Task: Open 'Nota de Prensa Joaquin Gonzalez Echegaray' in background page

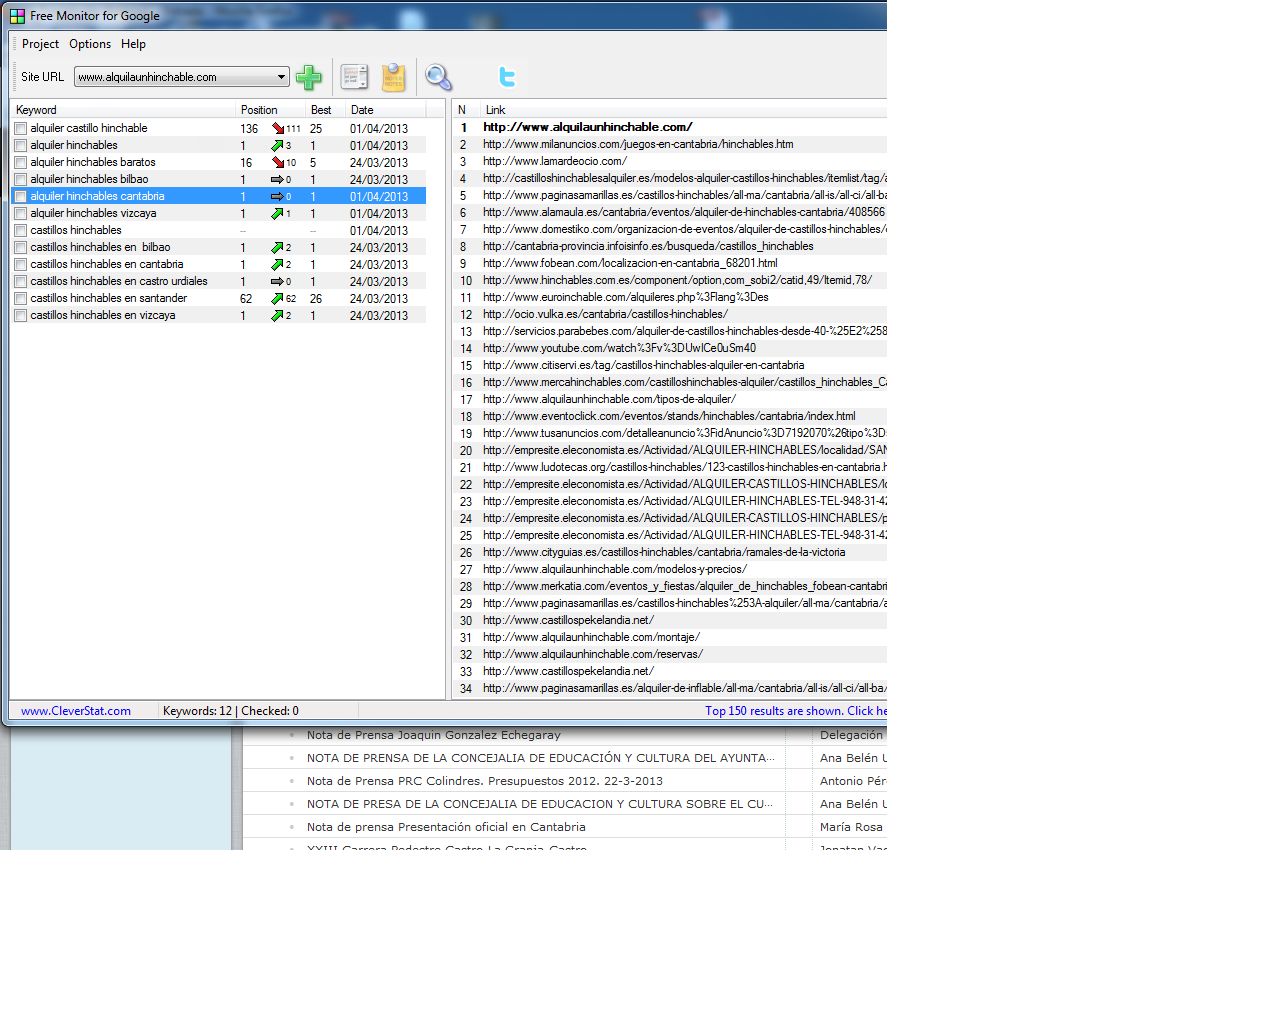Action: [434, 735]
